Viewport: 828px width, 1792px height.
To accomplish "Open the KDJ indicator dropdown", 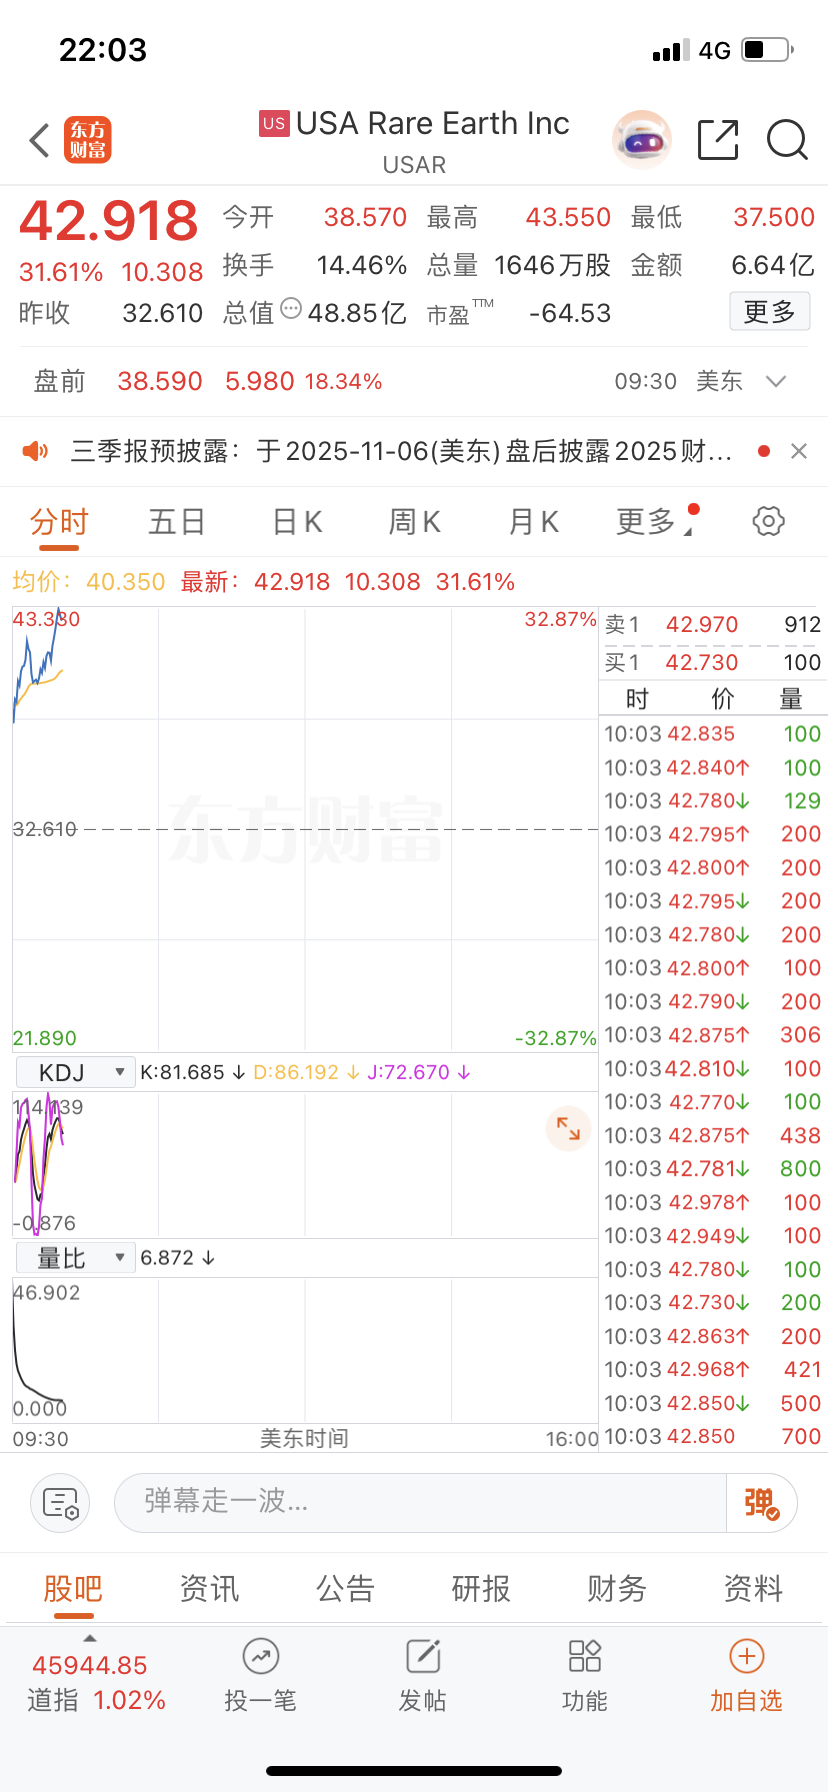I will pyautogui.click(x=75, y=1072).
